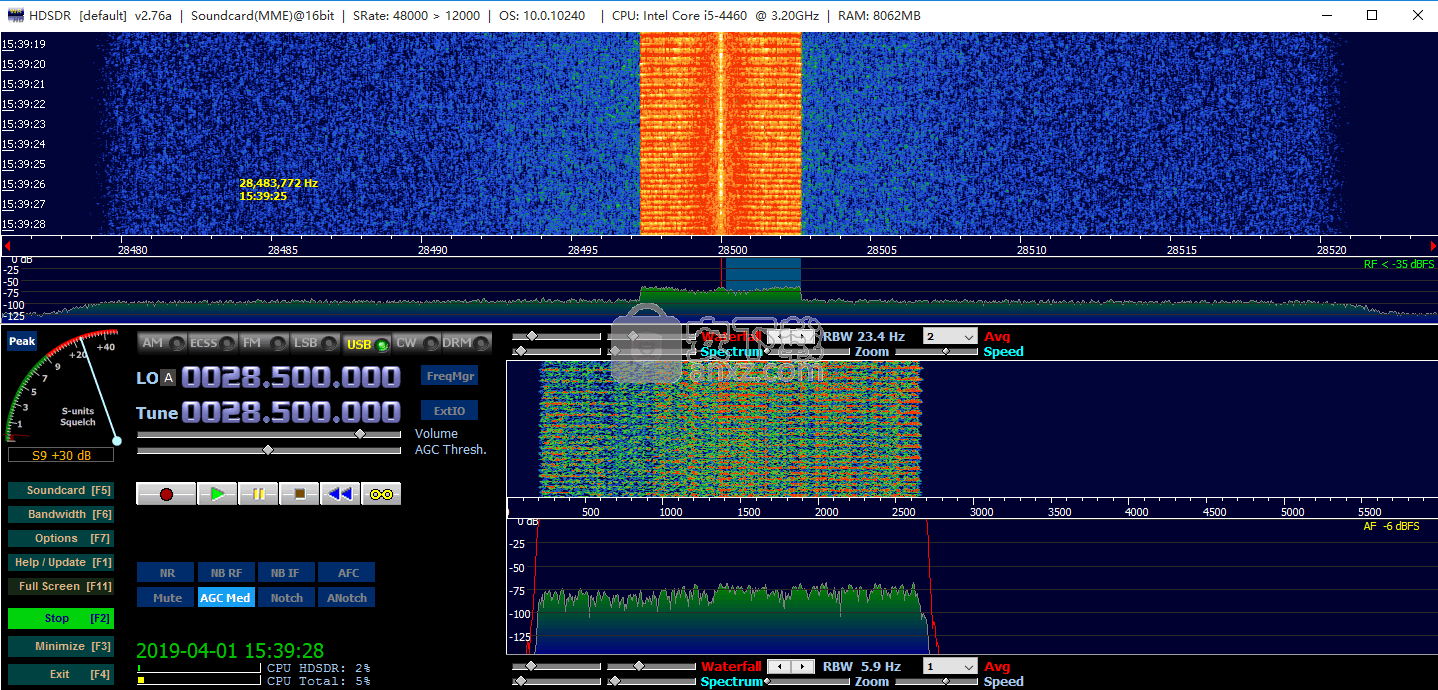Click the S9 +30 dB readout
This screenshot has width=1438, height=690.
[60, 455]
